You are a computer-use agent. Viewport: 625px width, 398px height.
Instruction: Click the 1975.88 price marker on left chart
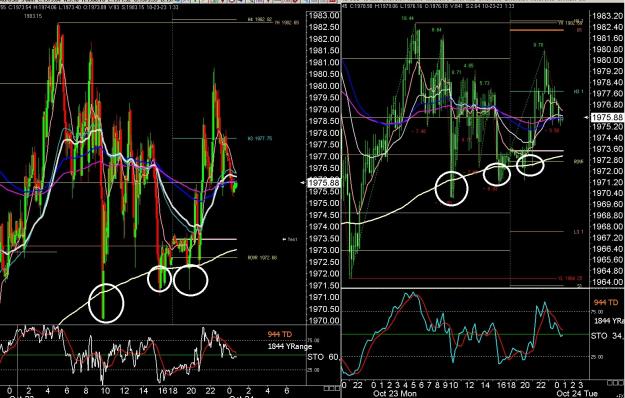pyautogui.click(x=324, y=183)
